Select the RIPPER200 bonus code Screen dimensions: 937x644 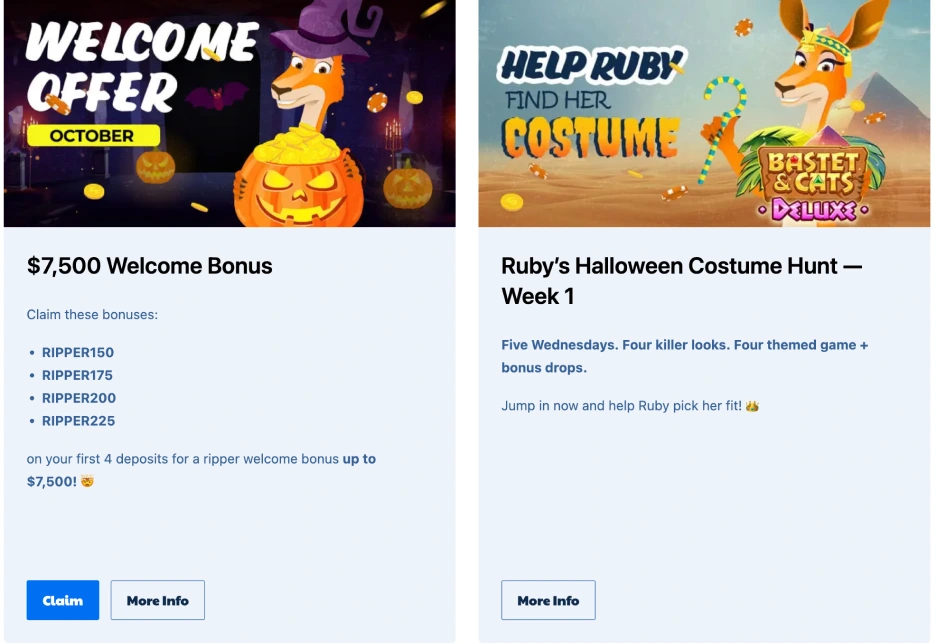tap(79, 398)
